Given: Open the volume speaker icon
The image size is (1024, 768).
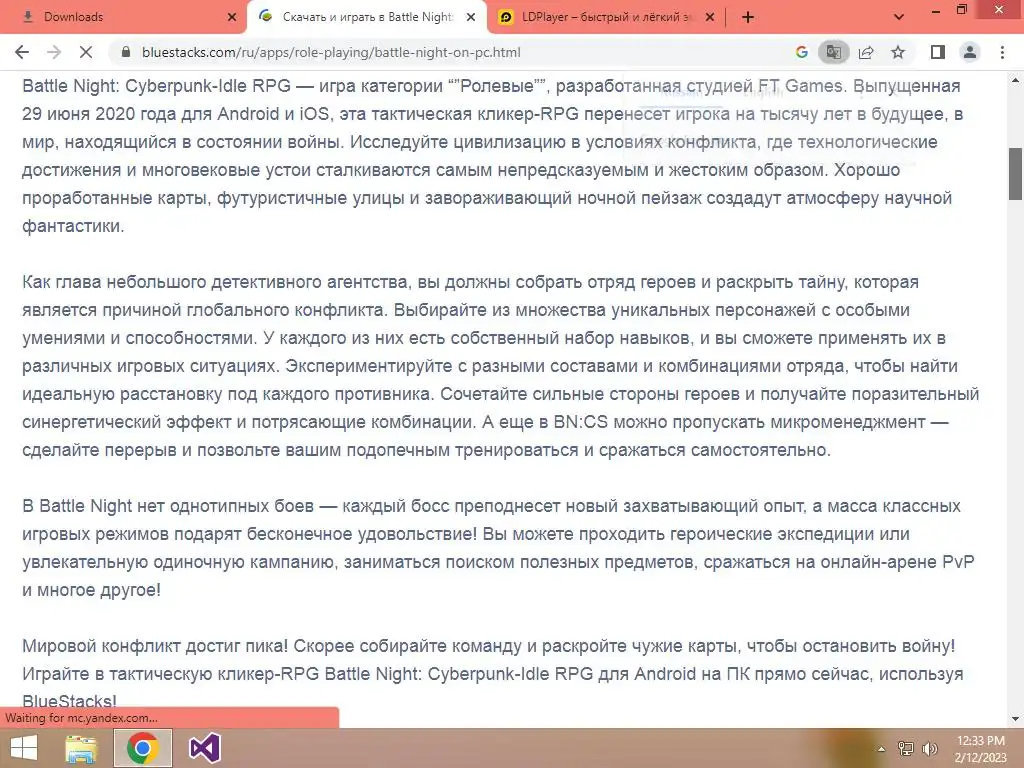Looking at the screenshot, I should tap(929, 749).
